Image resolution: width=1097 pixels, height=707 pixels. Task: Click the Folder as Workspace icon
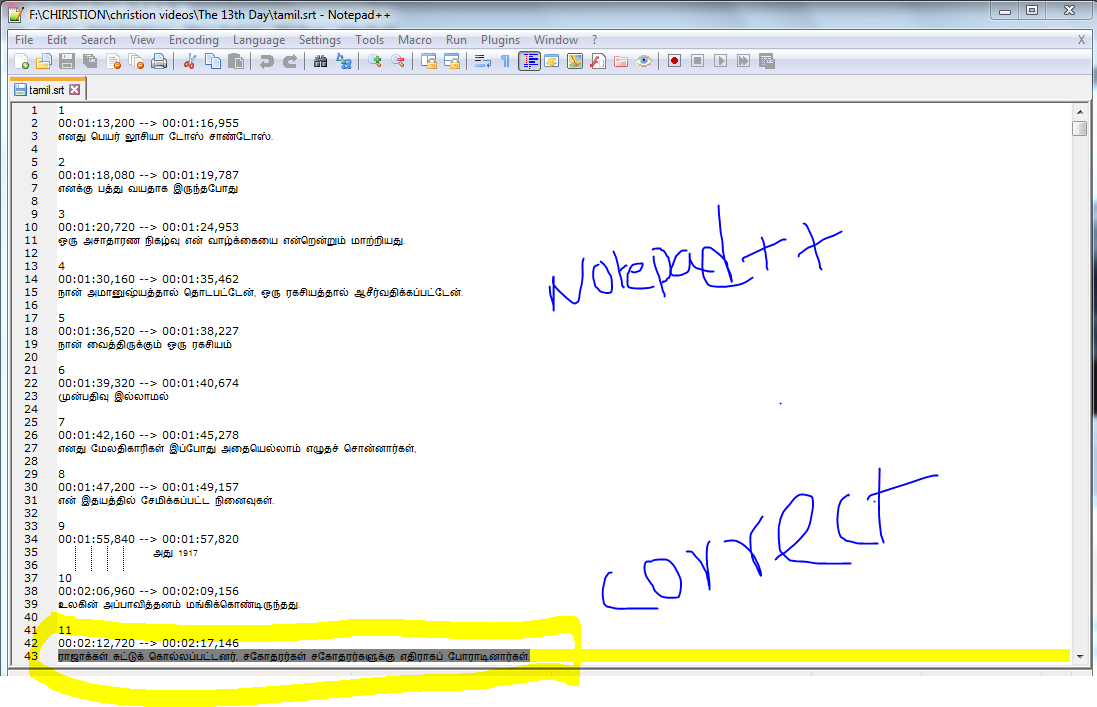click(621, 62)
